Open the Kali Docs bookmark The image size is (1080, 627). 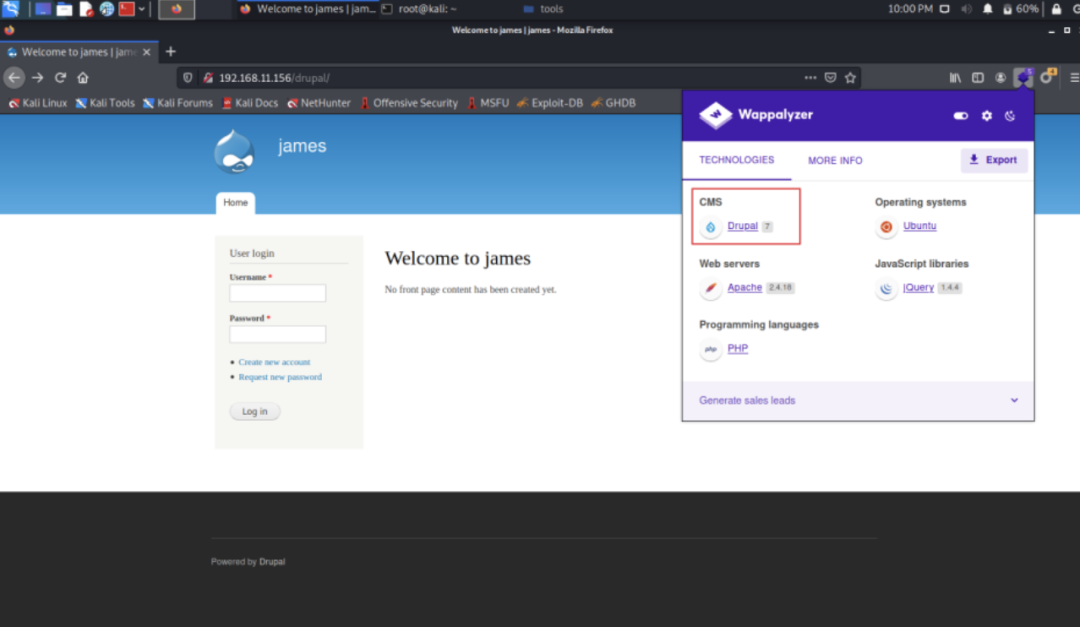pos(250,103)
